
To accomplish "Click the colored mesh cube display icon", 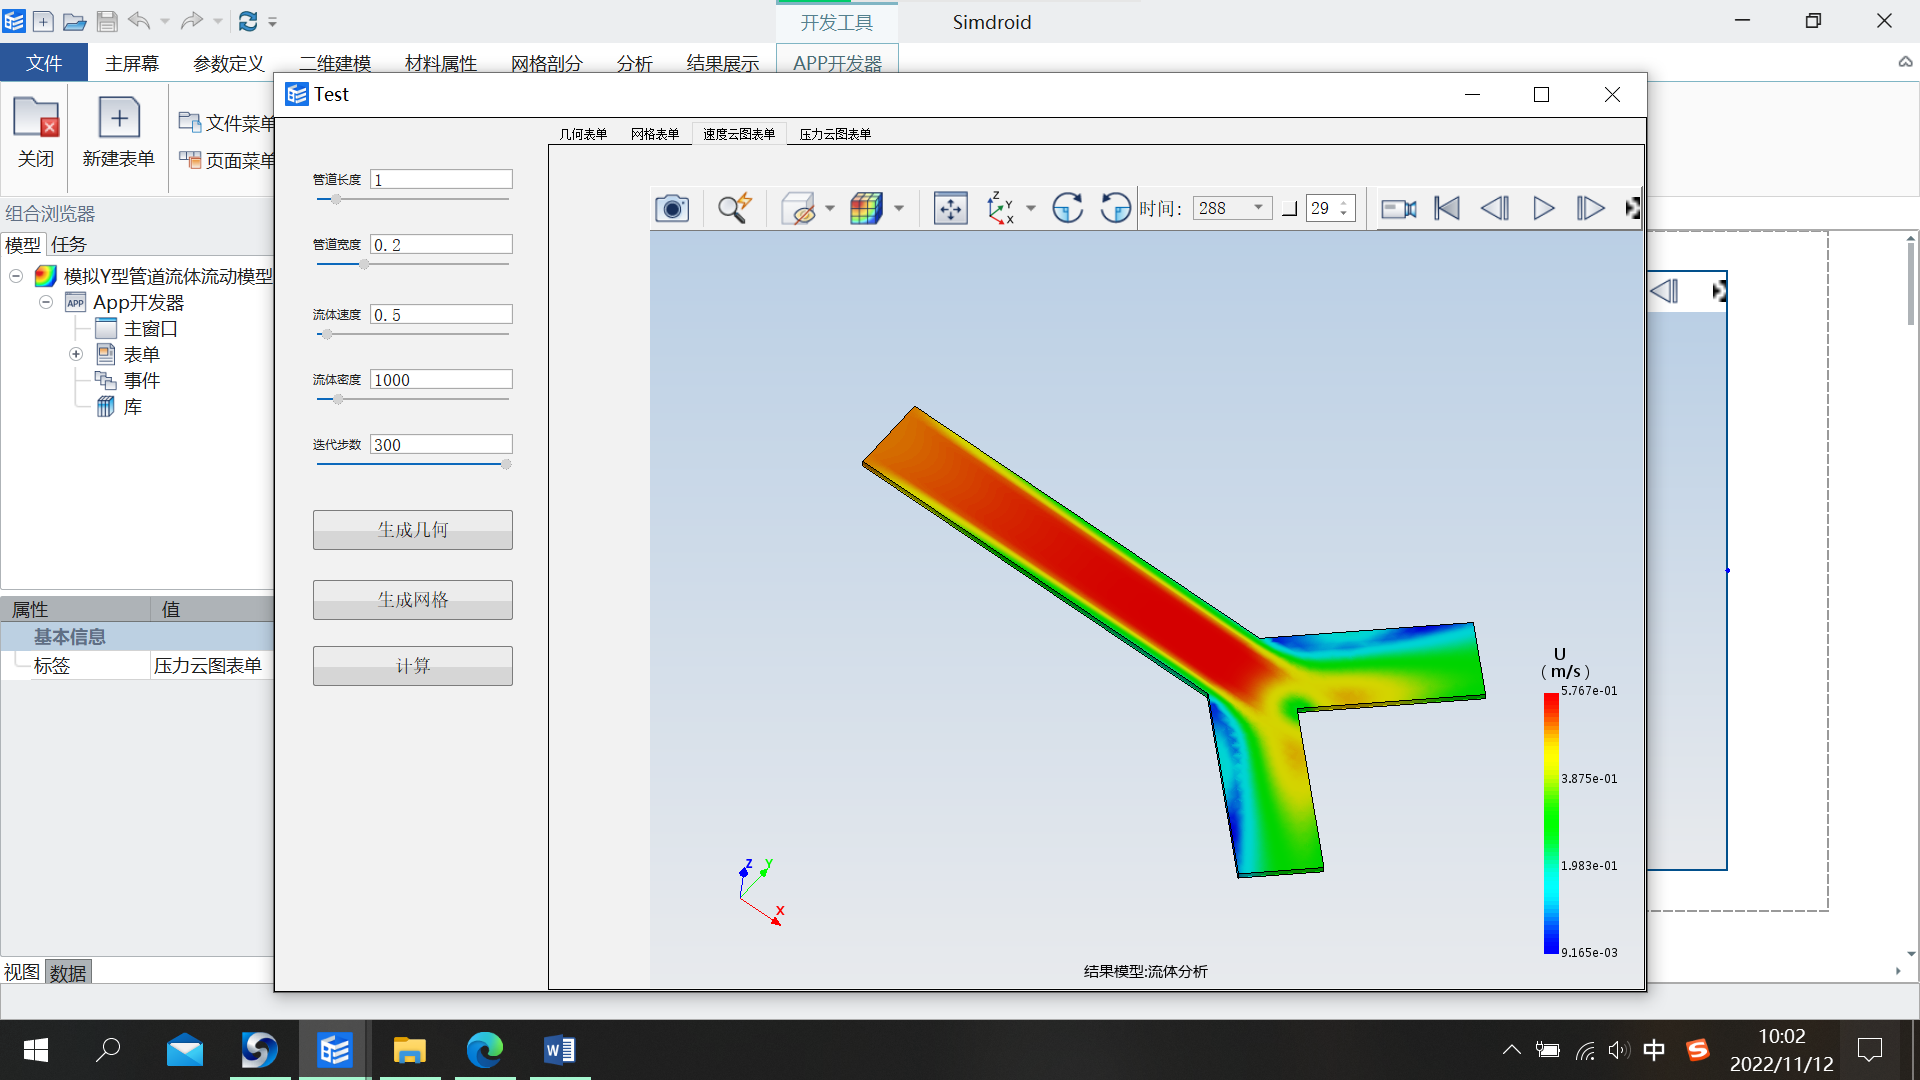I will coord(866,208).
